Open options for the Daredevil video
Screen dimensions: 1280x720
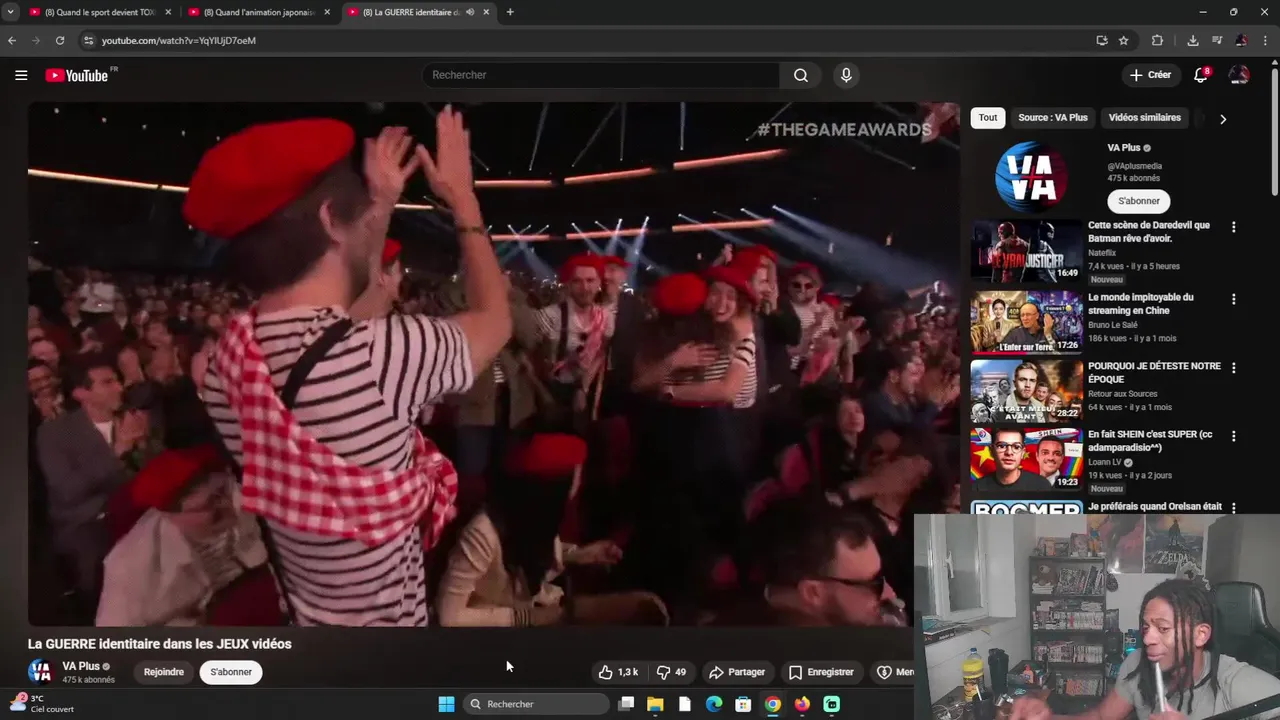(x=1233, y=227)
